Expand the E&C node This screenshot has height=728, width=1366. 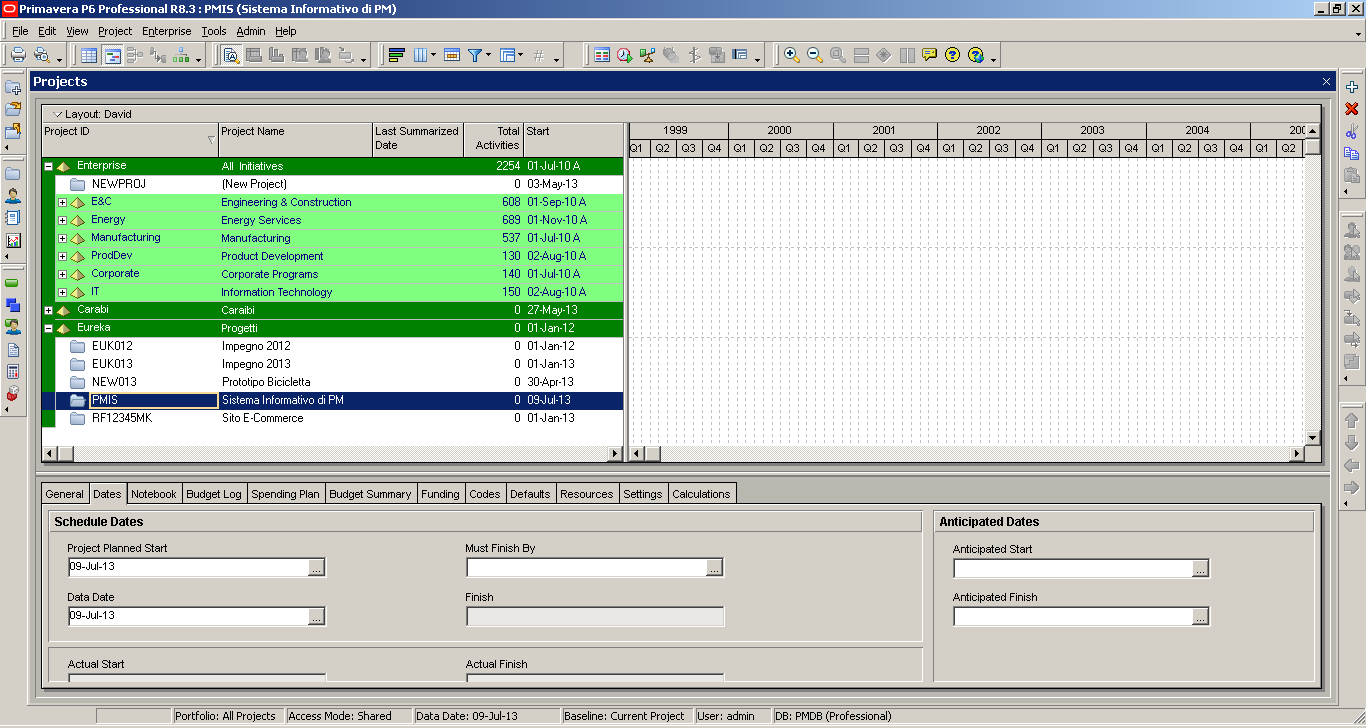pyautogui.click(x=62, y=203)
